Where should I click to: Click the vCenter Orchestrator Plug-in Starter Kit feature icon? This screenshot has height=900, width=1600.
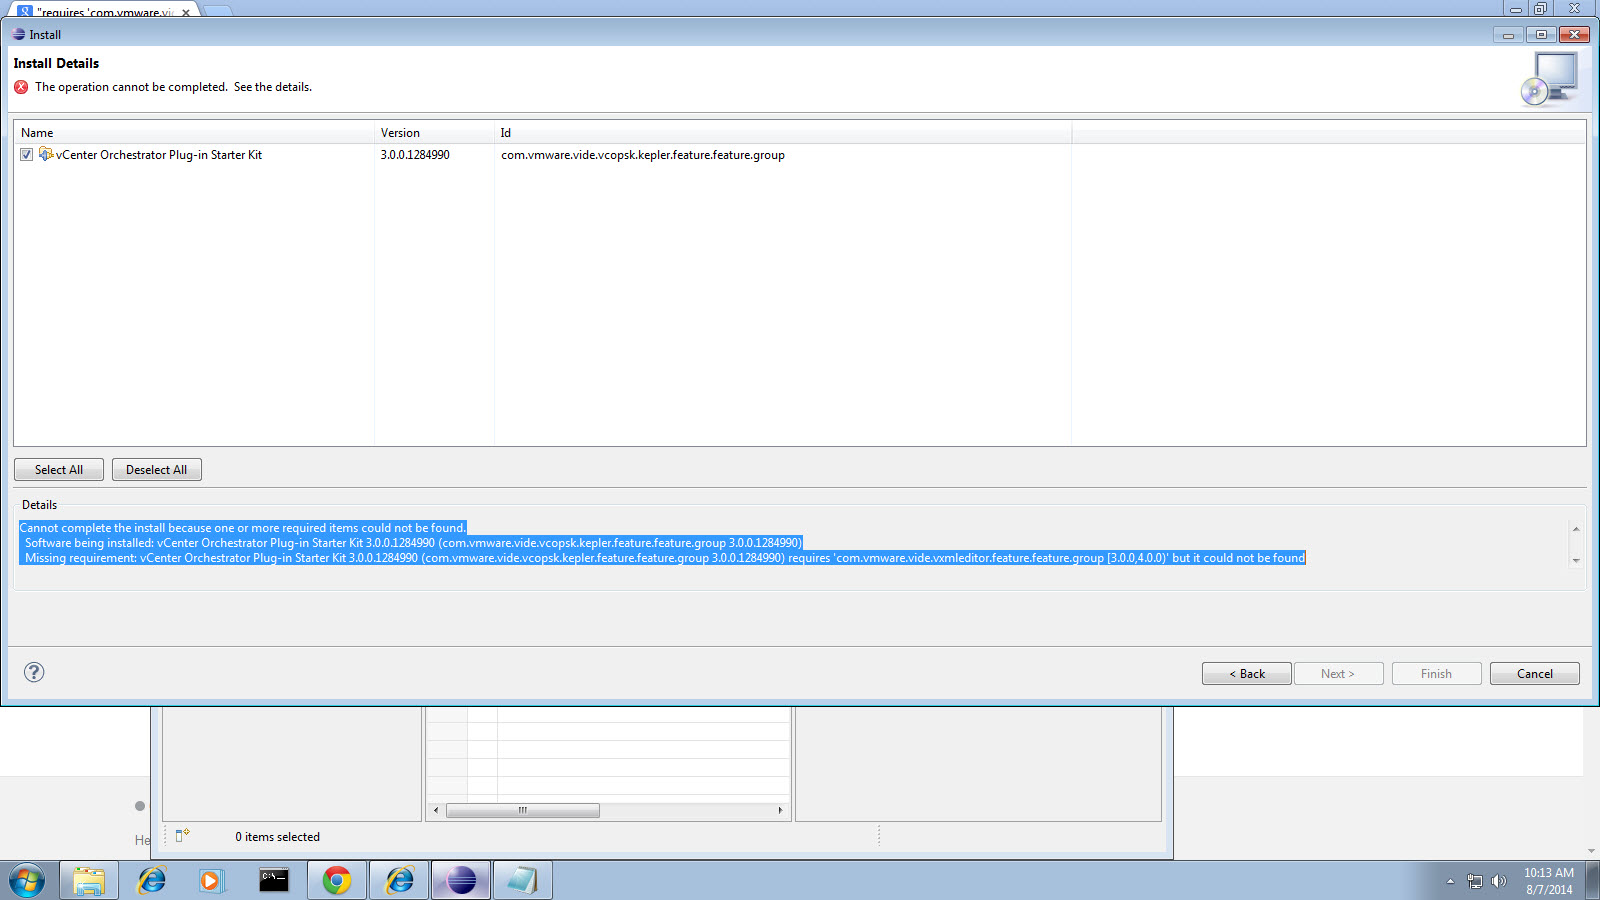46,154
